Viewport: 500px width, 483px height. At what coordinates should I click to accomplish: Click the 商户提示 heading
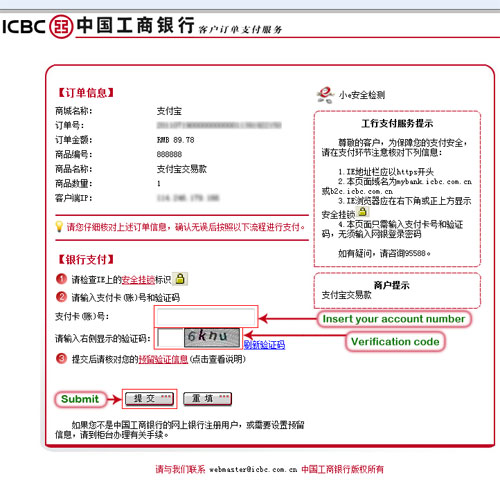click(392, 285)
